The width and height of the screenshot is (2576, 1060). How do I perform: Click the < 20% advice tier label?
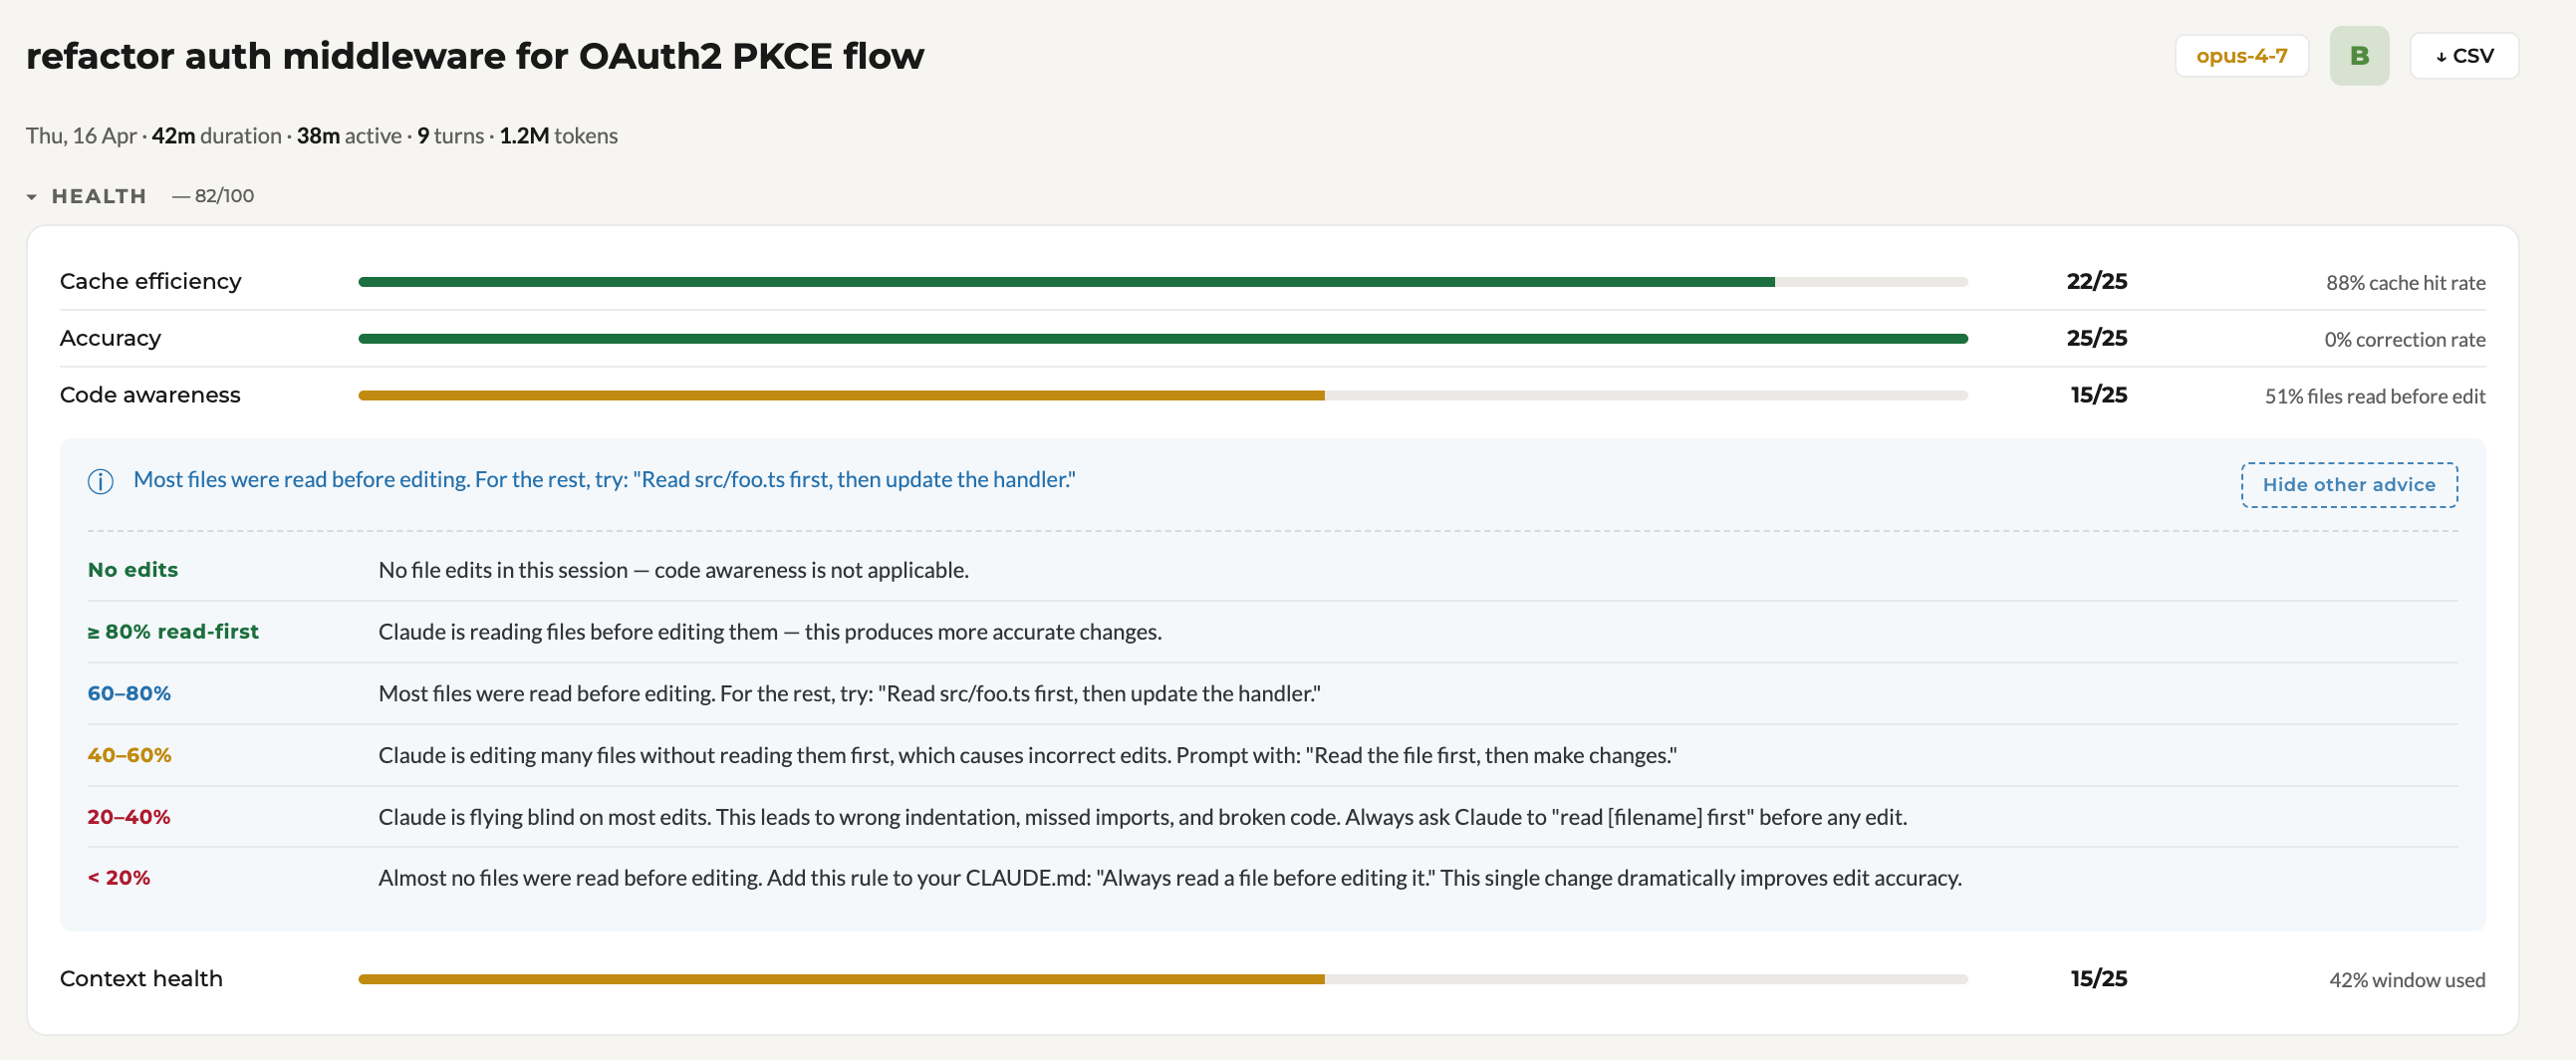tap(119, 878)
